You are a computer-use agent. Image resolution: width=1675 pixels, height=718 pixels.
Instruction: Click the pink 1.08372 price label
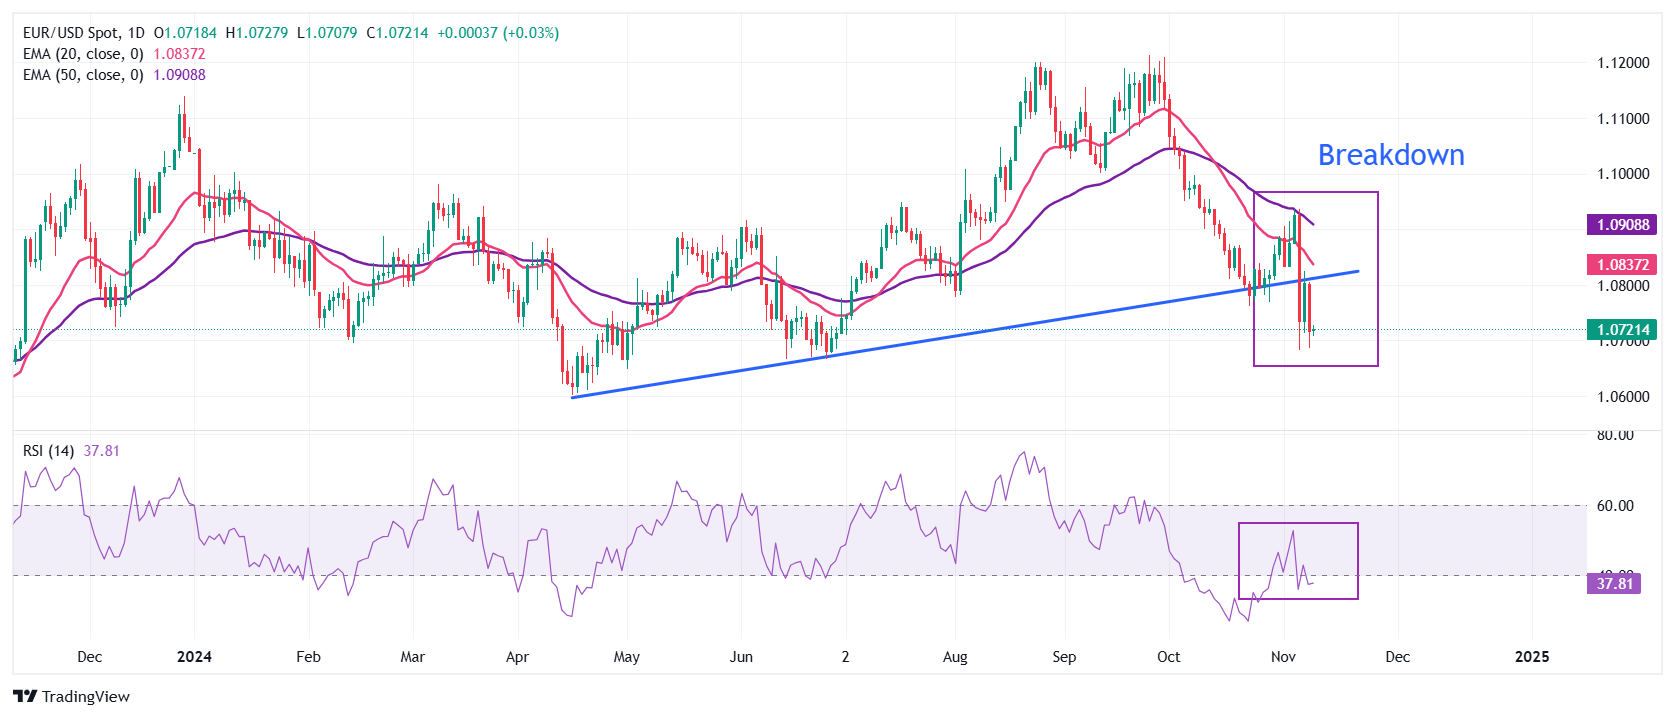[1622, 265]
